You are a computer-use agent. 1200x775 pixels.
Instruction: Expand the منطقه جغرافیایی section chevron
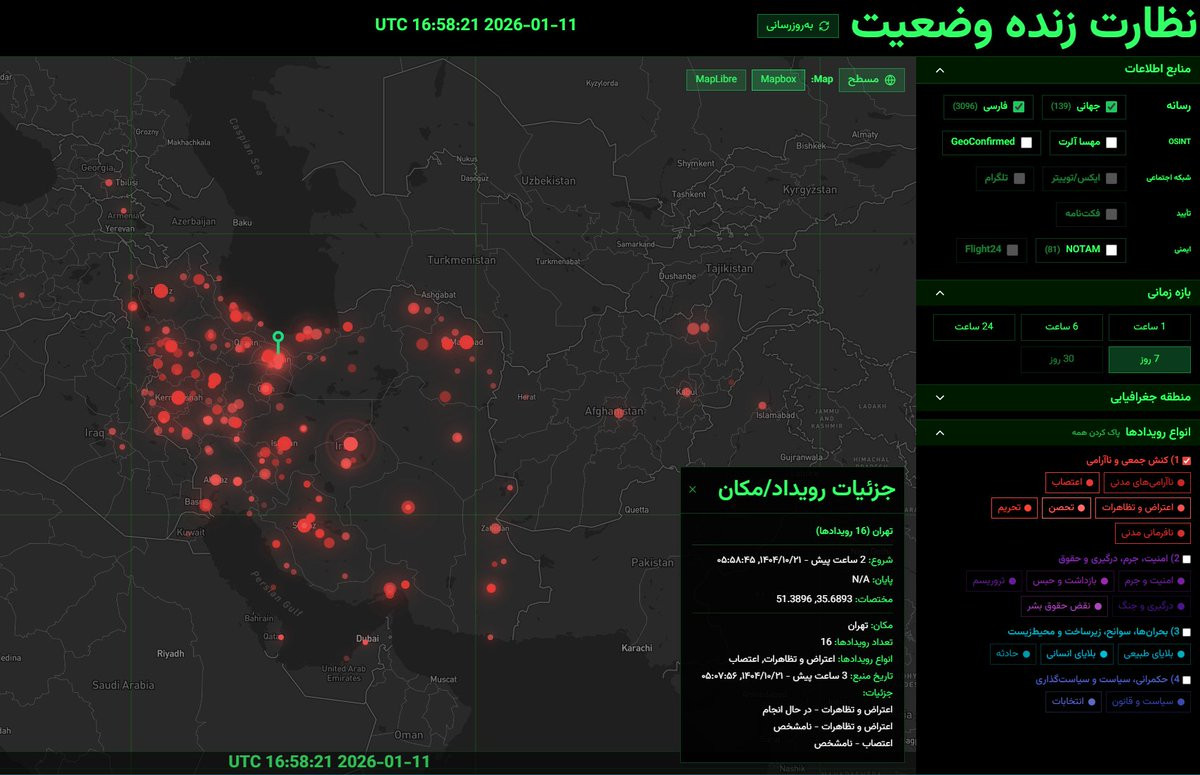point(940,397)
